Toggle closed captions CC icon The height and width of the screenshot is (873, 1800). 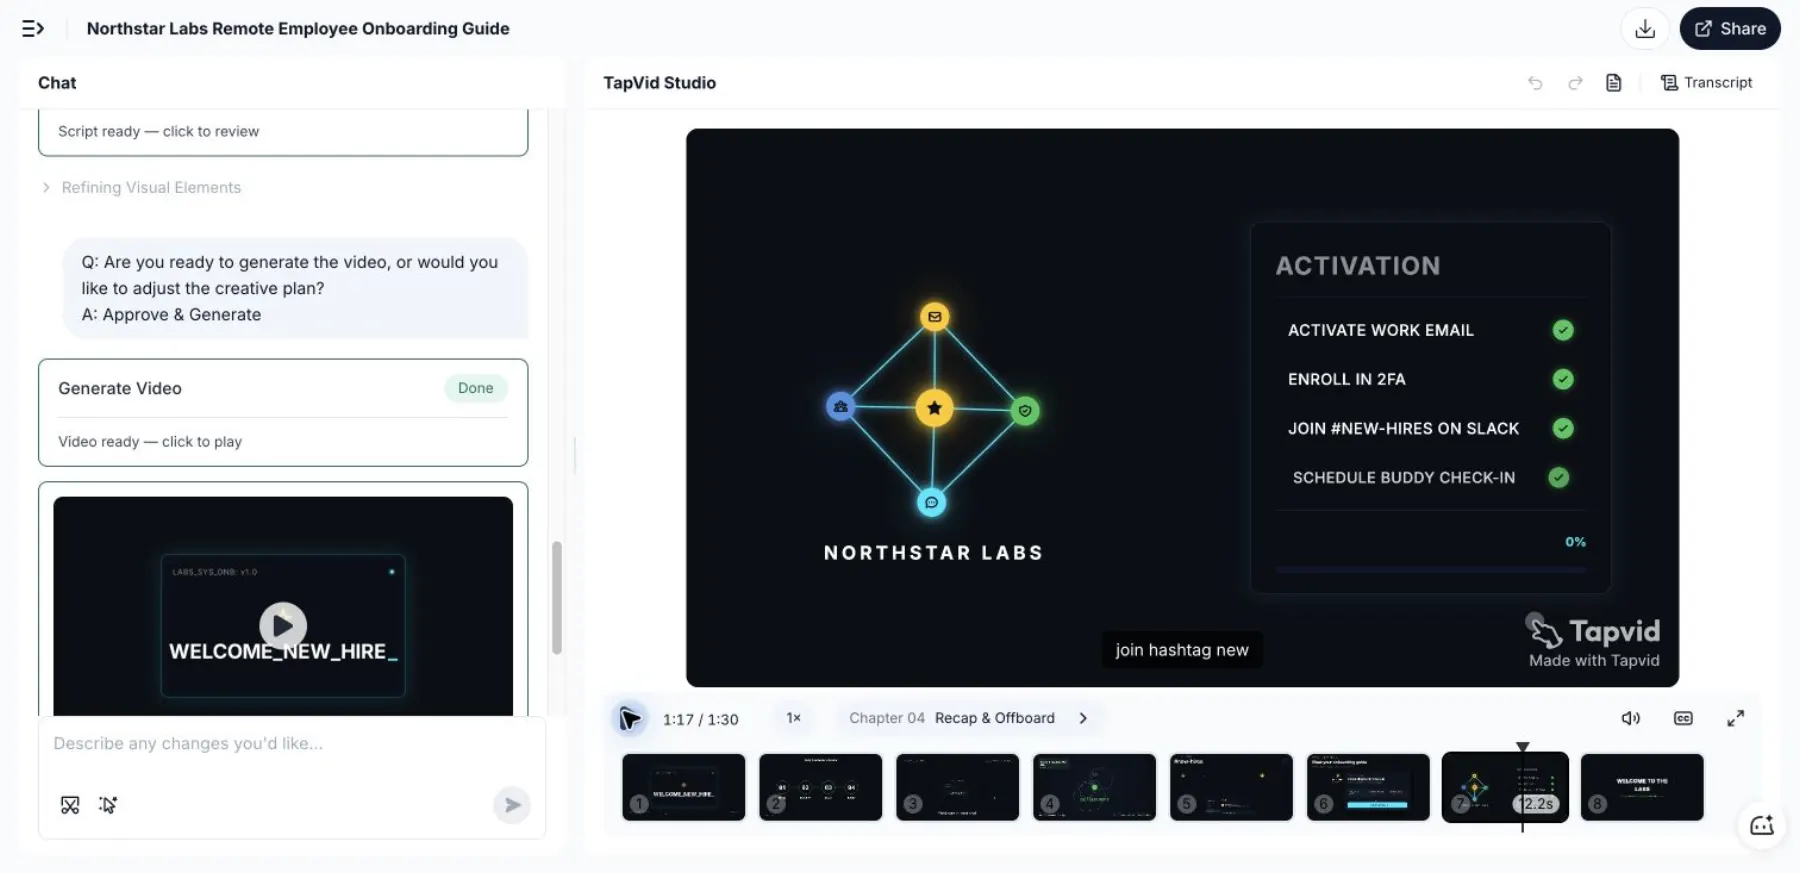(1683, 718)
